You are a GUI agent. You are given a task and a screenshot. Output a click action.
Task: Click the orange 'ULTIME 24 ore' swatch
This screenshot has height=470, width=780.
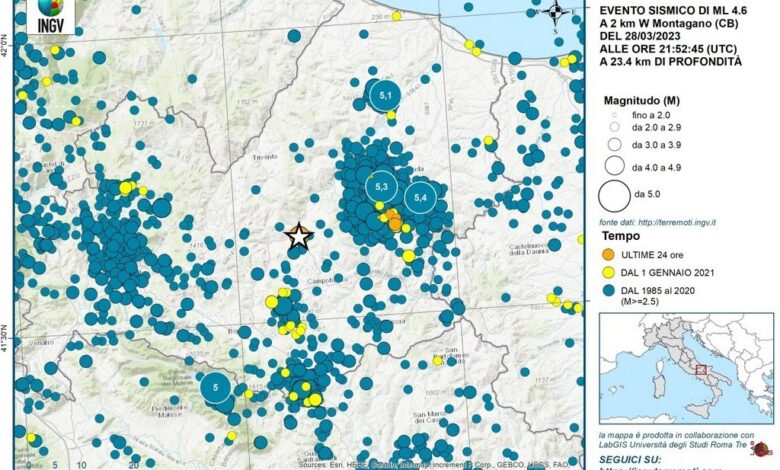point(608,254)
